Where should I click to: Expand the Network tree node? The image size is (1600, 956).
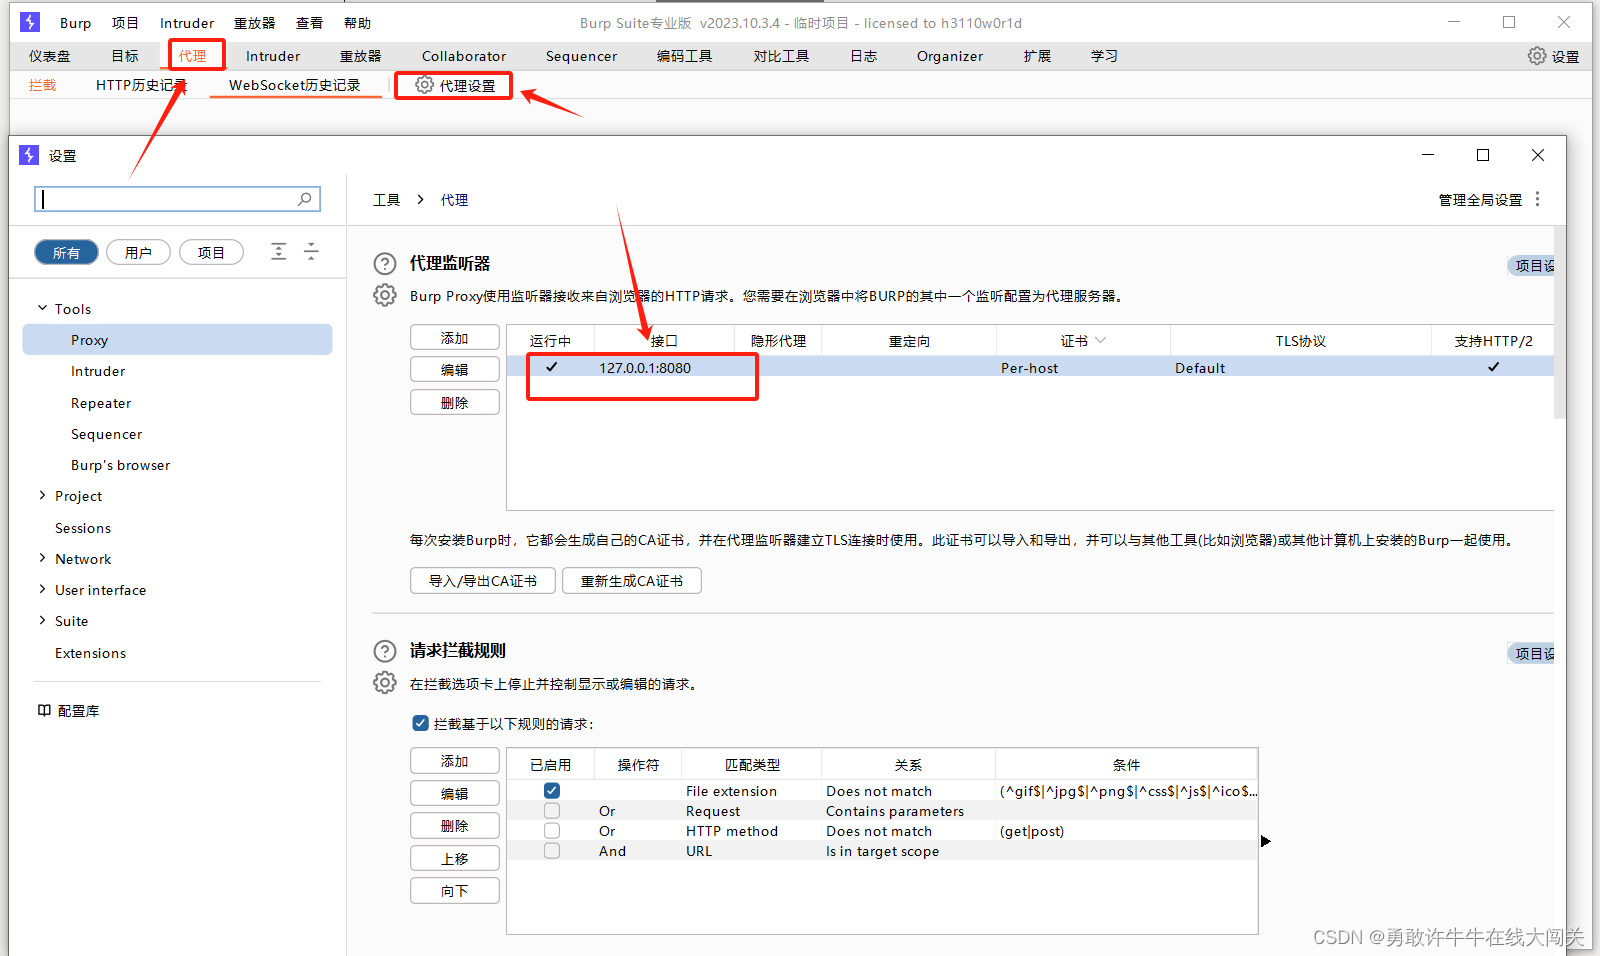(x=42, y=558)
